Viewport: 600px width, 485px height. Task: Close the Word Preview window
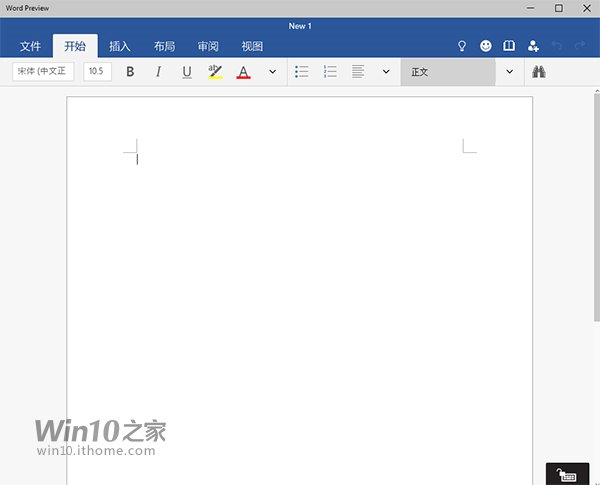pos(587,8)
